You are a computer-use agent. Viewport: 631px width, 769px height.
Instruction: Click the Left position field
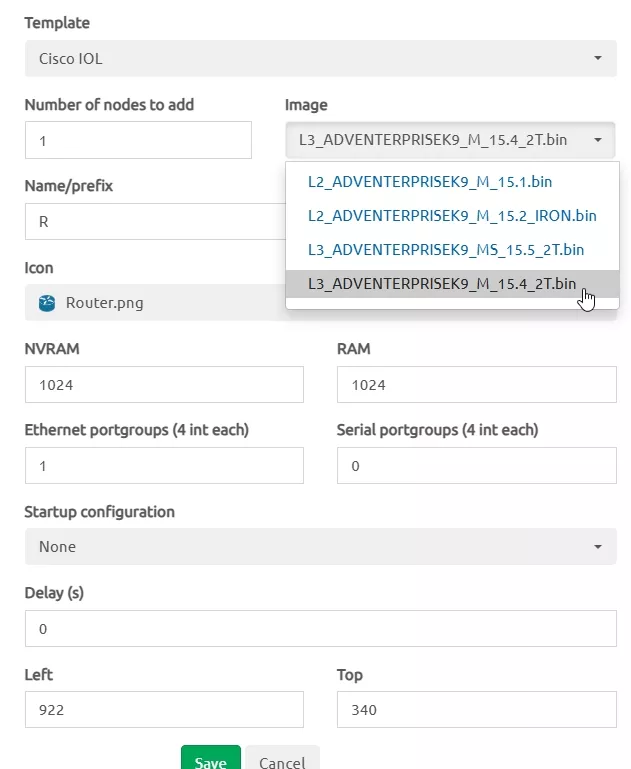click(164, 710)
